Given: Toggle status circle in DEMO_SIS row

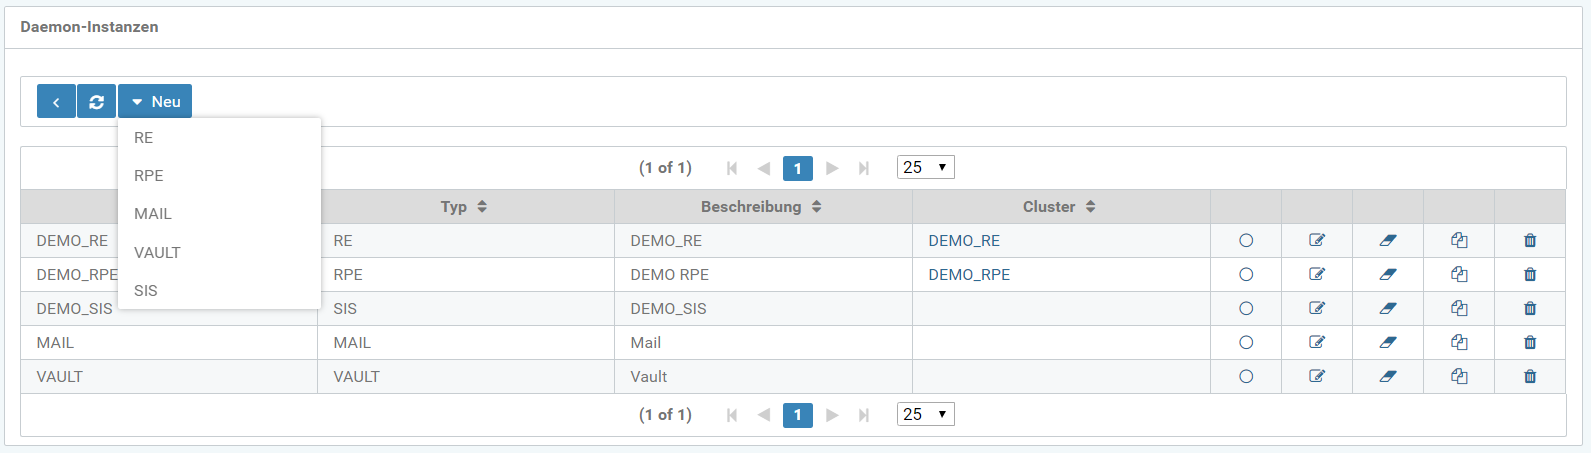Looking at the screenshot, I should pos(1246,308).
